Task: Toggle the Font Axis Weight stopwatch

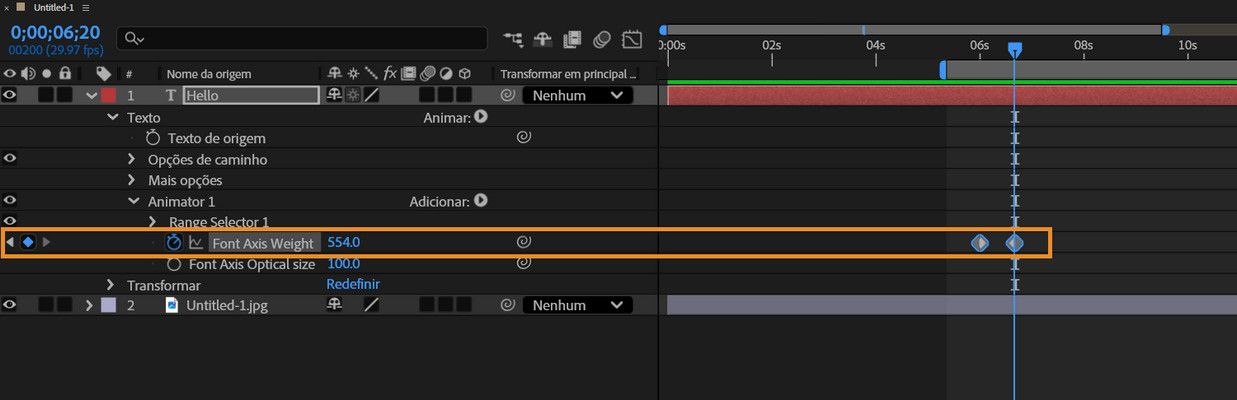Action: [174, 243]
